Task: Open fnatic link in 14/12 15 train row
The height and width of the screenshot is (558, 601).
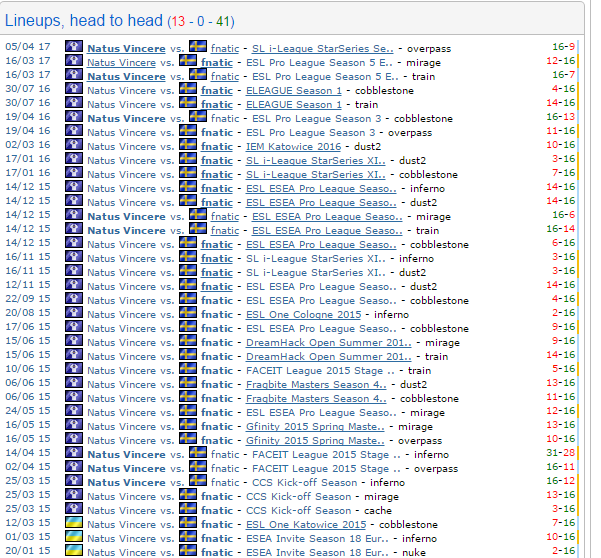Action: click(x=225, y=231)
